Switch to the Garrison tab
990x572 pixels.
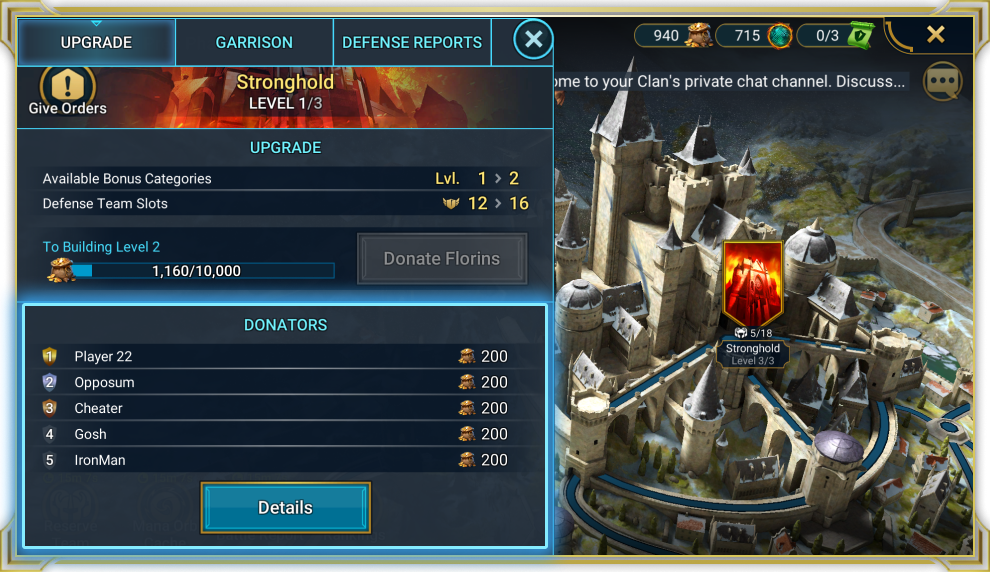tap(254, 42)
